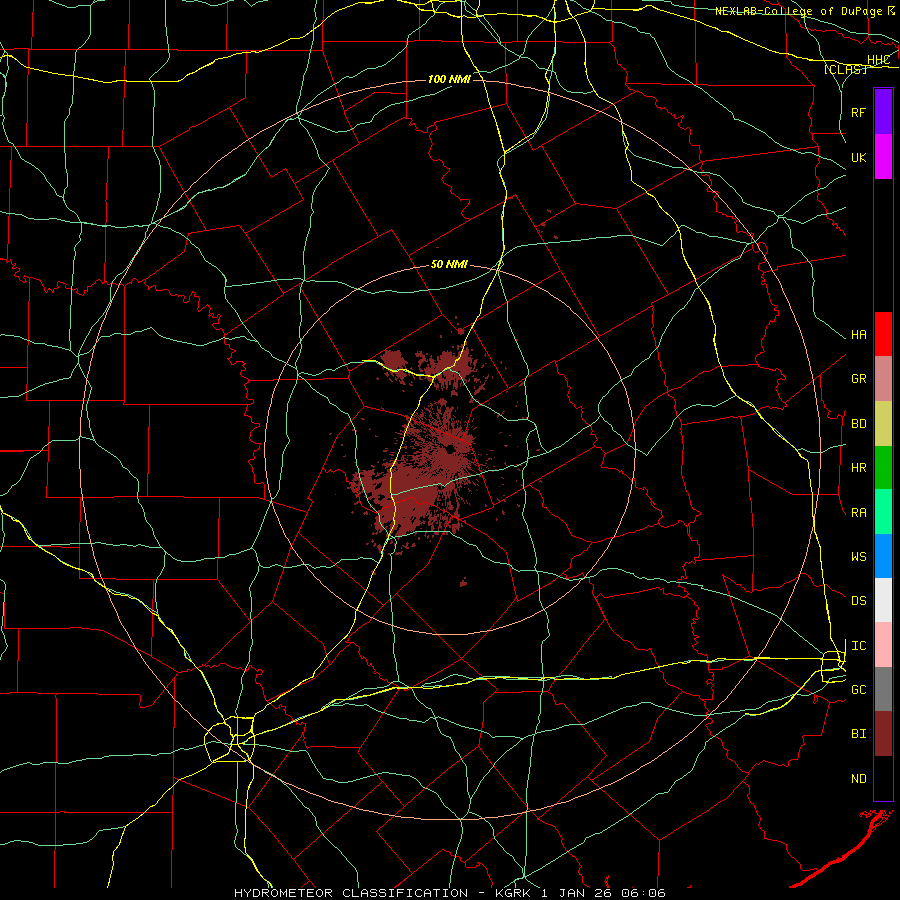Viewport: 900px width, 900px height.
Task: Pick the HR green legend swatch
Action: (x=883, y=468)
